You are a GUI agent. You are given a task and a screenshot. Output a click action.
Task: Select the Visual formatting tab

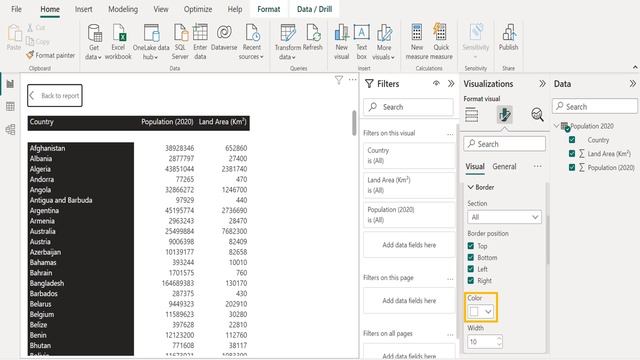click(x=475, y=167)
